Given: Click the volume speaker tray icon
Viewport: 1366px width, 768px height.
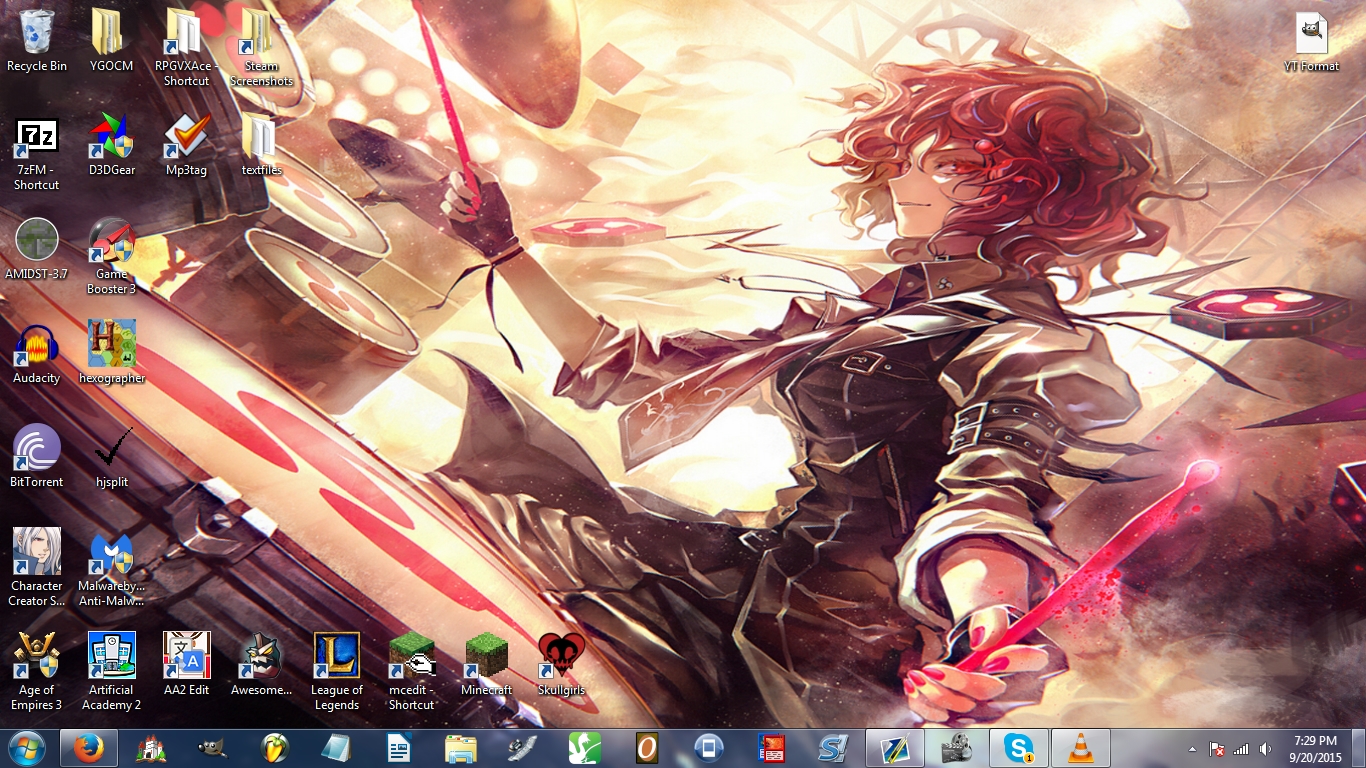Looking at the screenshot, I should [1265, 749].
